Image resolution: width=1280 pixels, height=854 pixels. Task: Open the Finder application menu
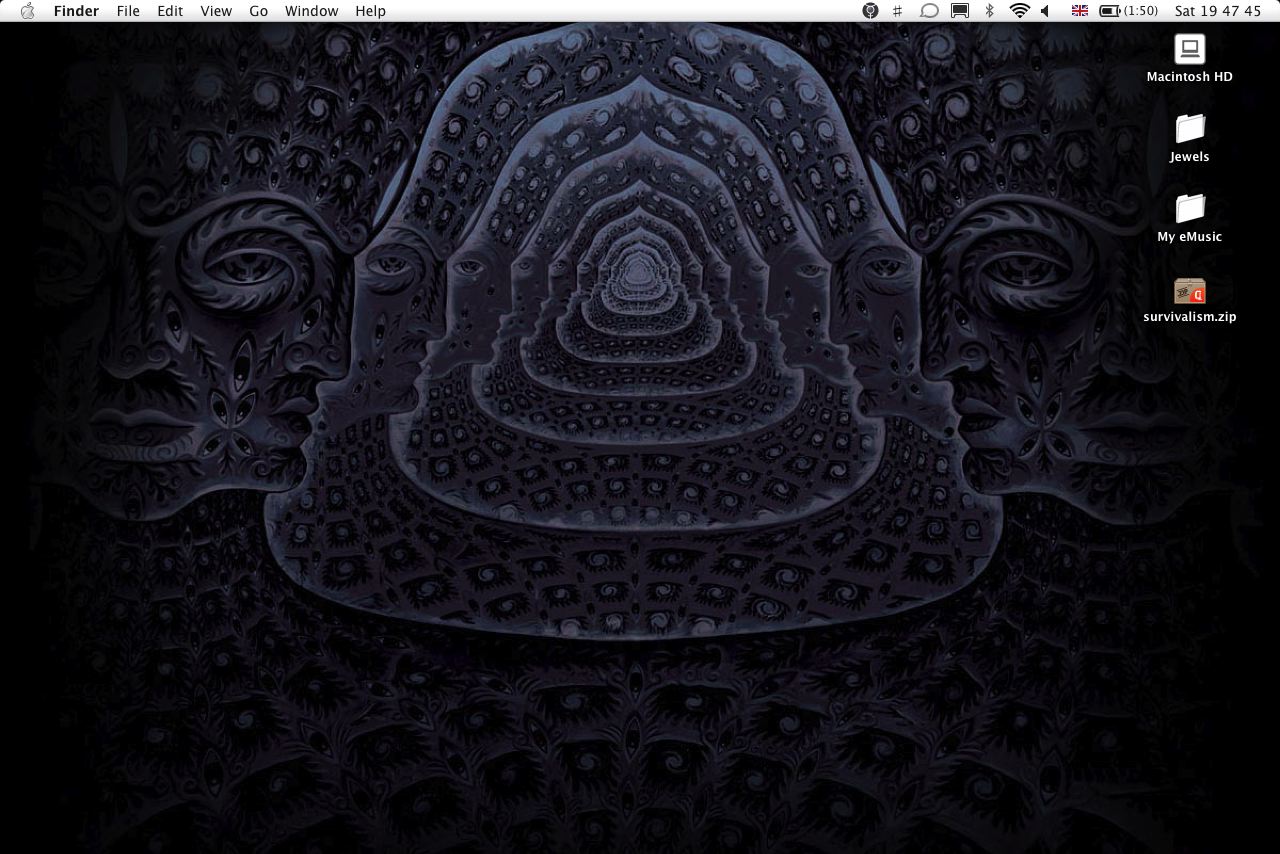[76, 11]
